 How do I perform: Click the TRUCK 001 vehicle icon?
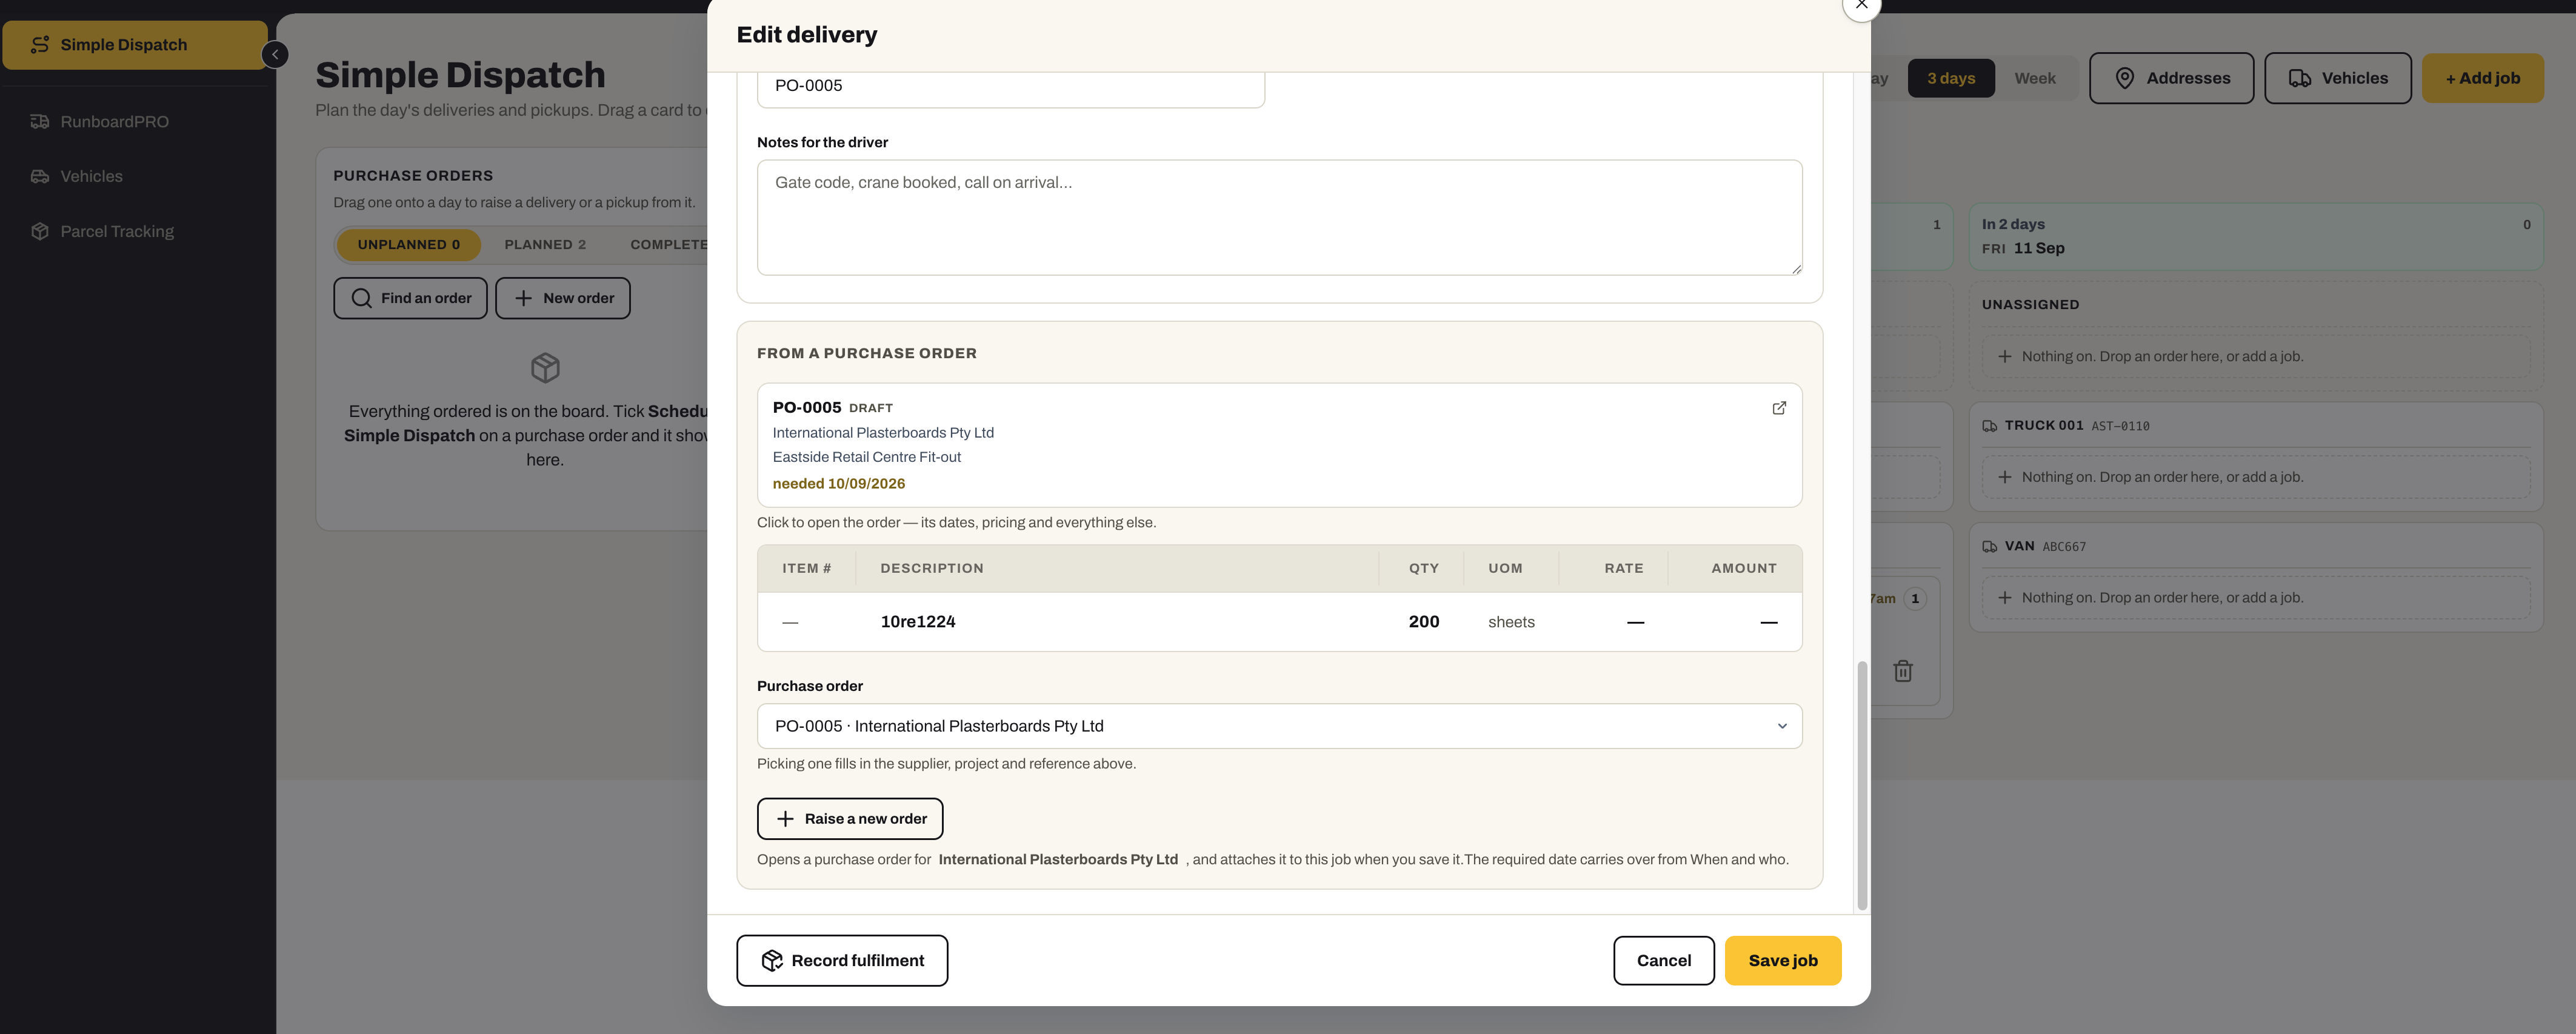point(1989,426)
